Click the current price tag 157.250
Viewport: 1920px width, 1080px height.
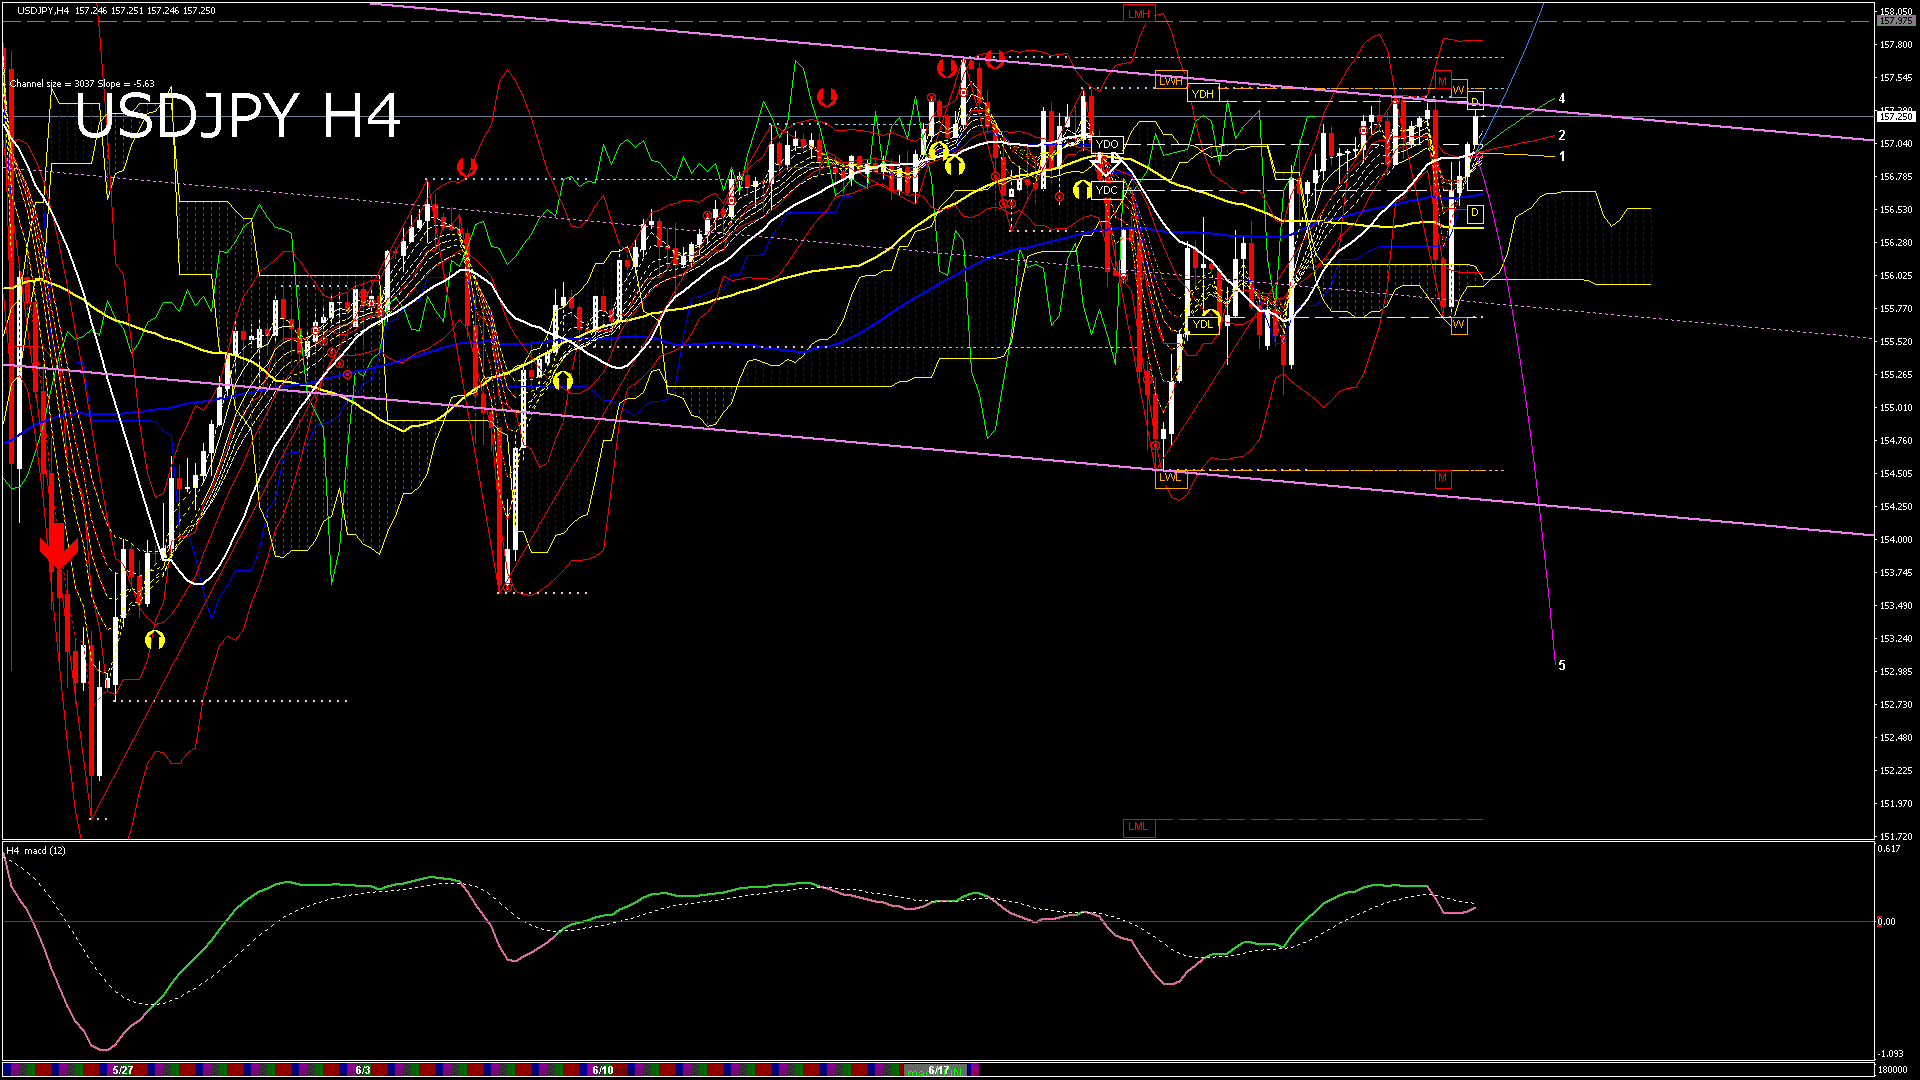click(x=1896, y=117)
